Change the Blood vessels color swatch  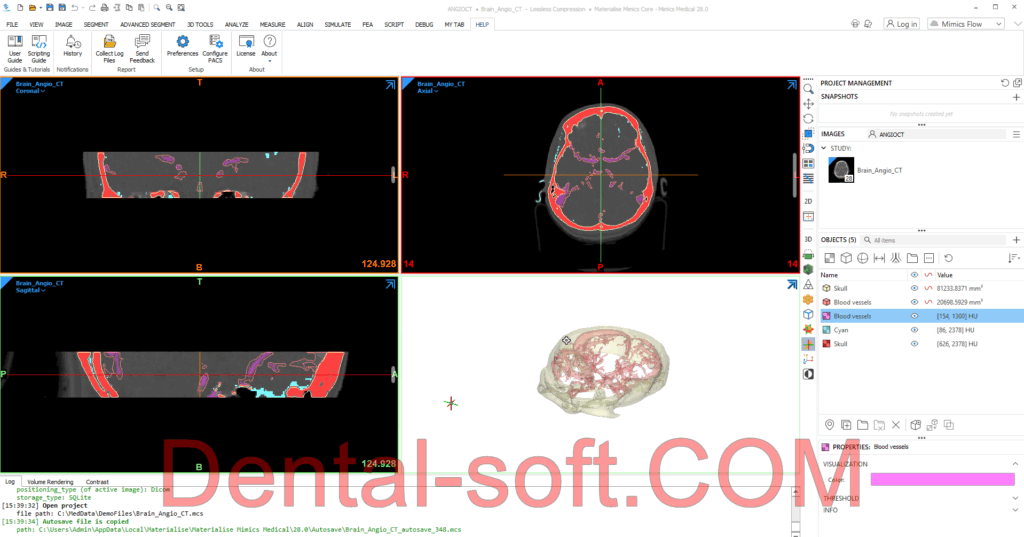tap(942, 480)
